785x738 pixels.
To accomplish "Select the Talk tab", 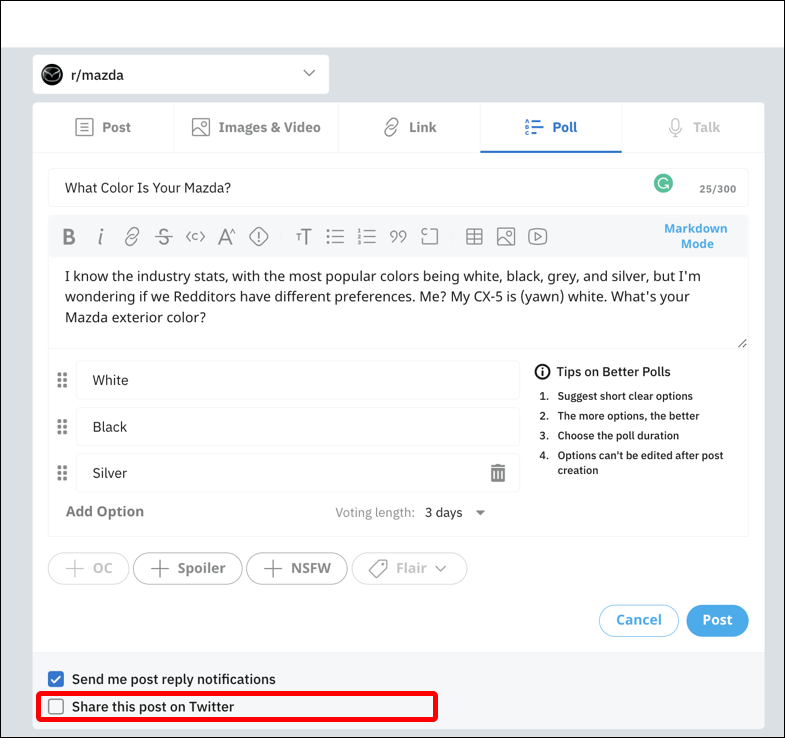I will [x=693, y=127].
